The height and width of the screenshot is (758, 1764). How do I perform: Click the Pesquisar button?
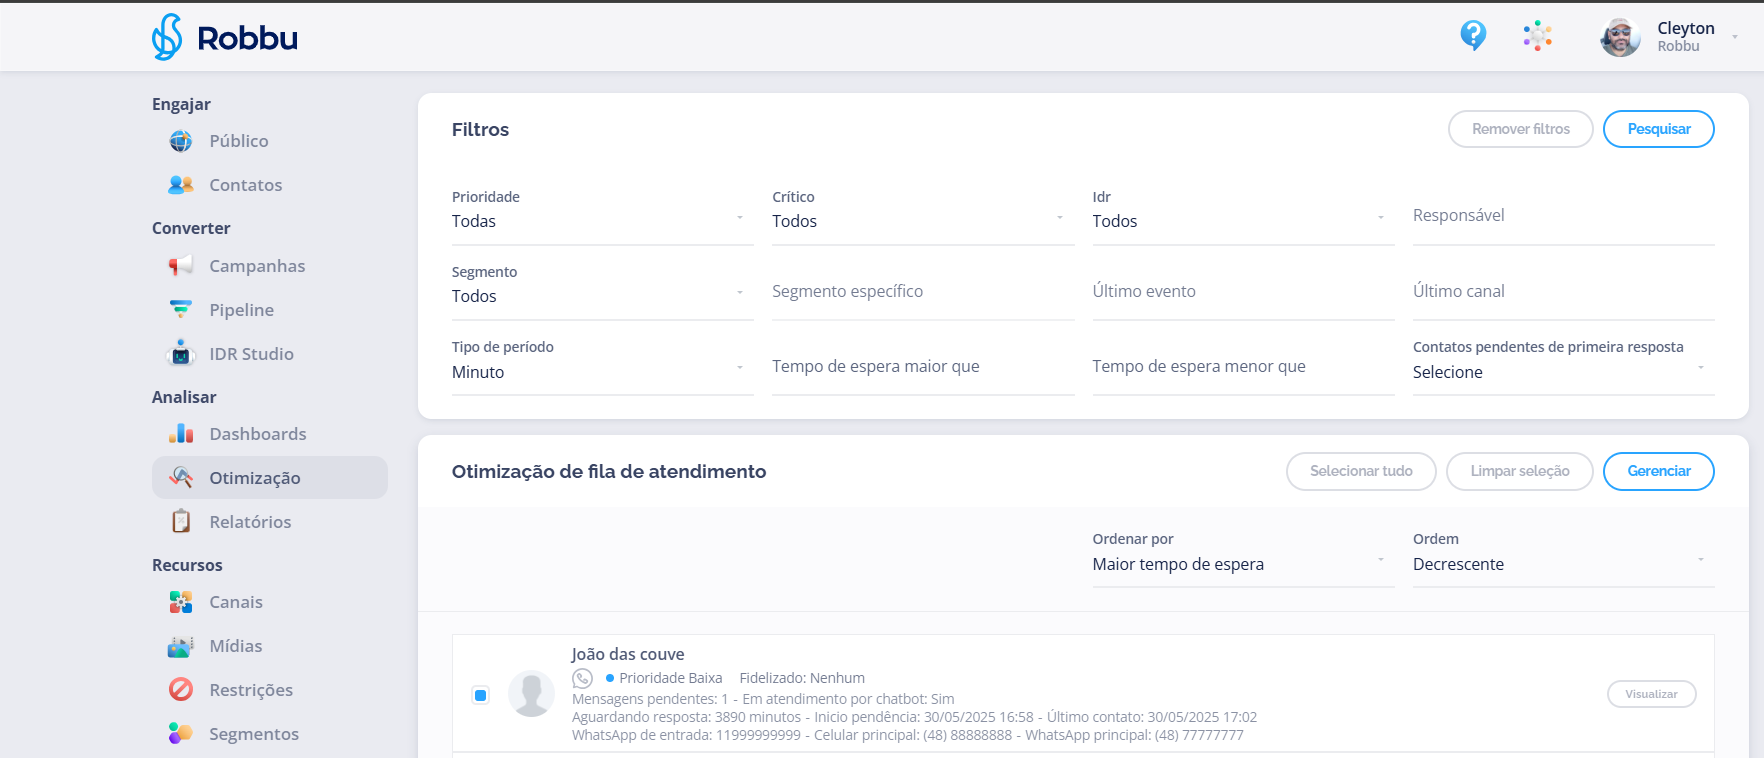point(1658,129)
